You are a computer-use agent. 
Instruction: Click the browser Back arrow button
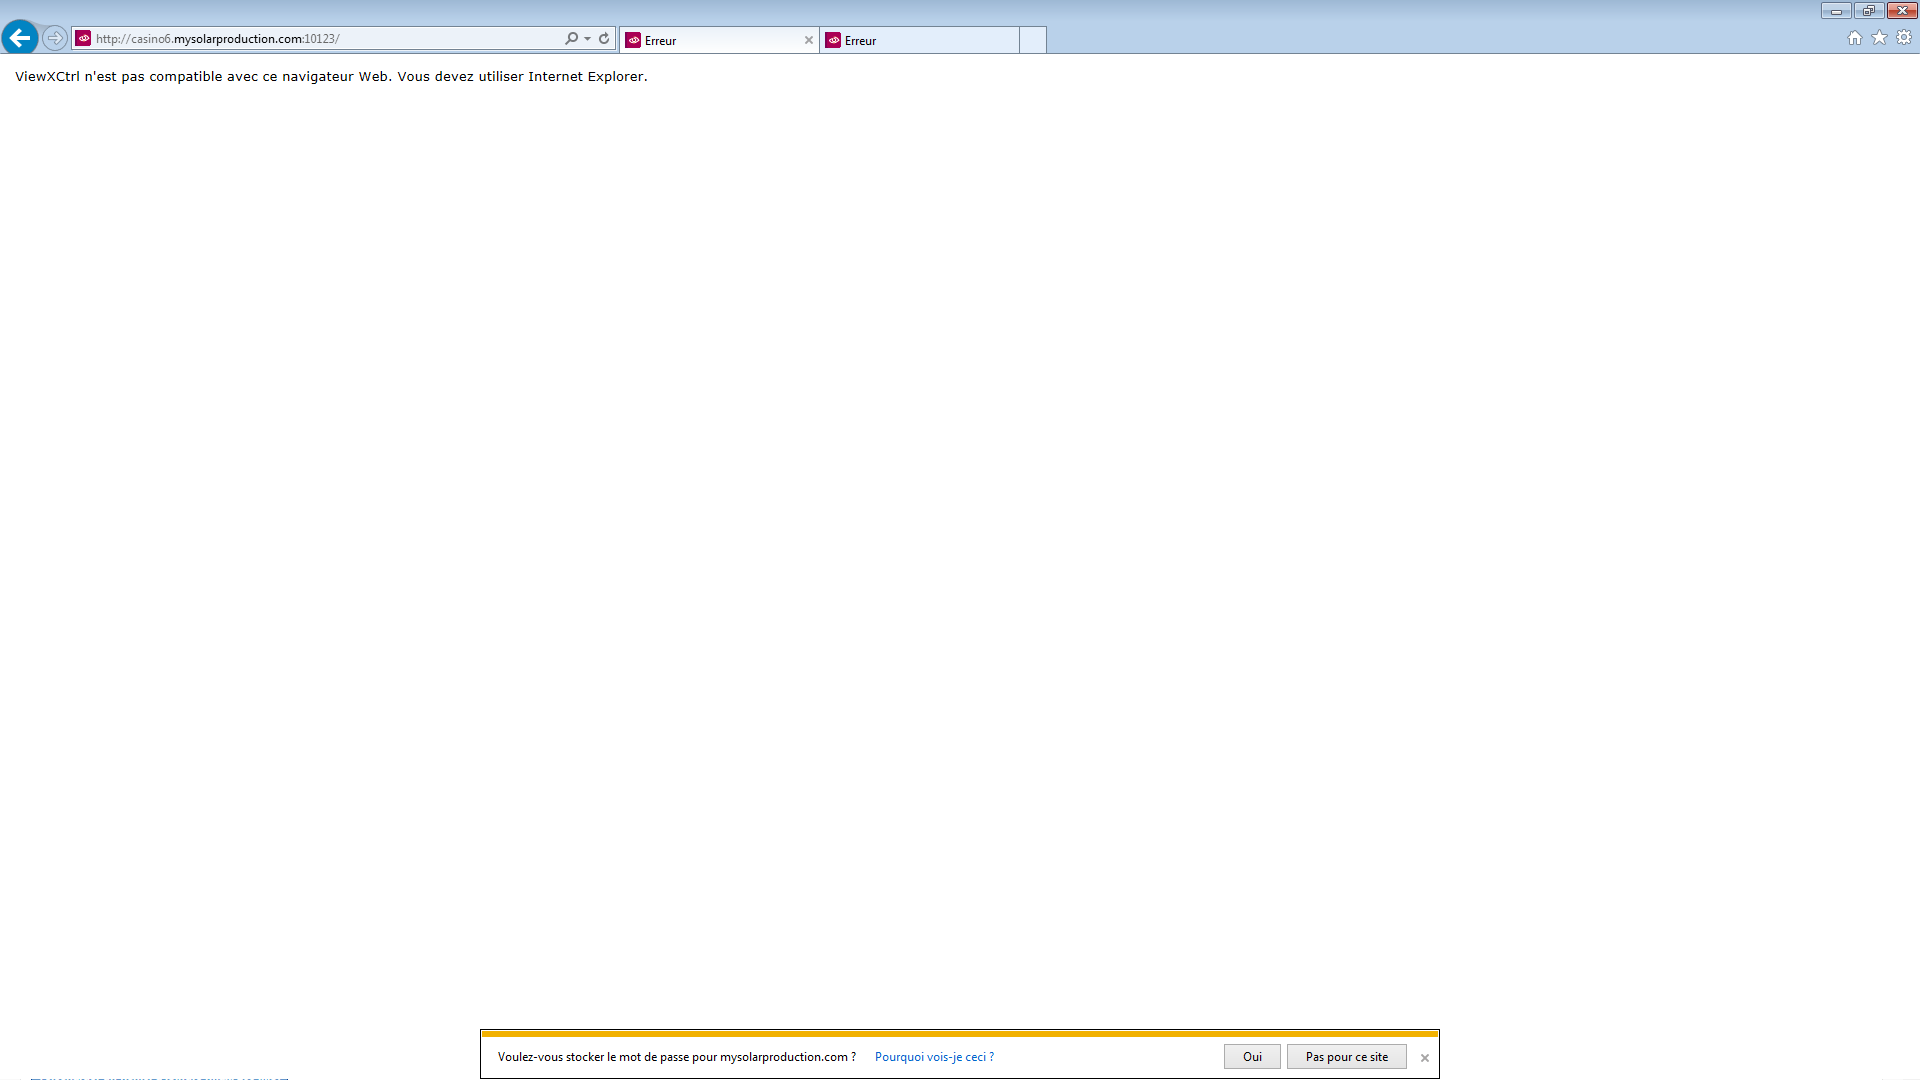pos(20,38)
